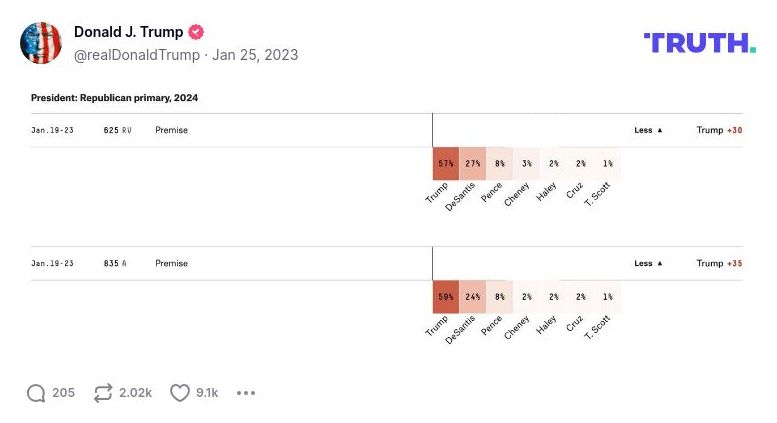Click the 59% Trump color cell
The image size is (777, 423).
coord(445,297)
